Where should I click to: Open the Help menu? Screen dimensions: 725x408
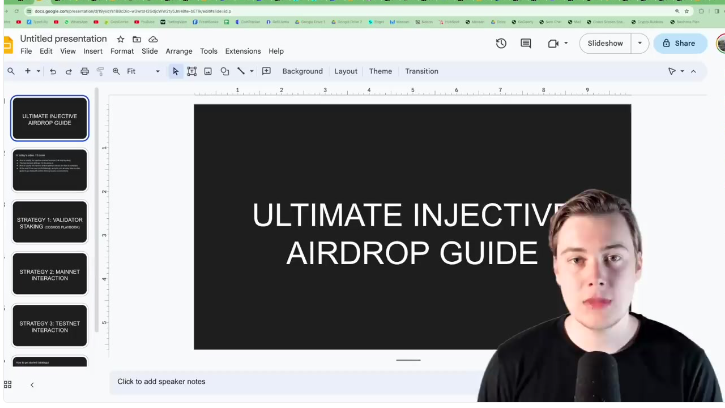click(x=276, y=51)
